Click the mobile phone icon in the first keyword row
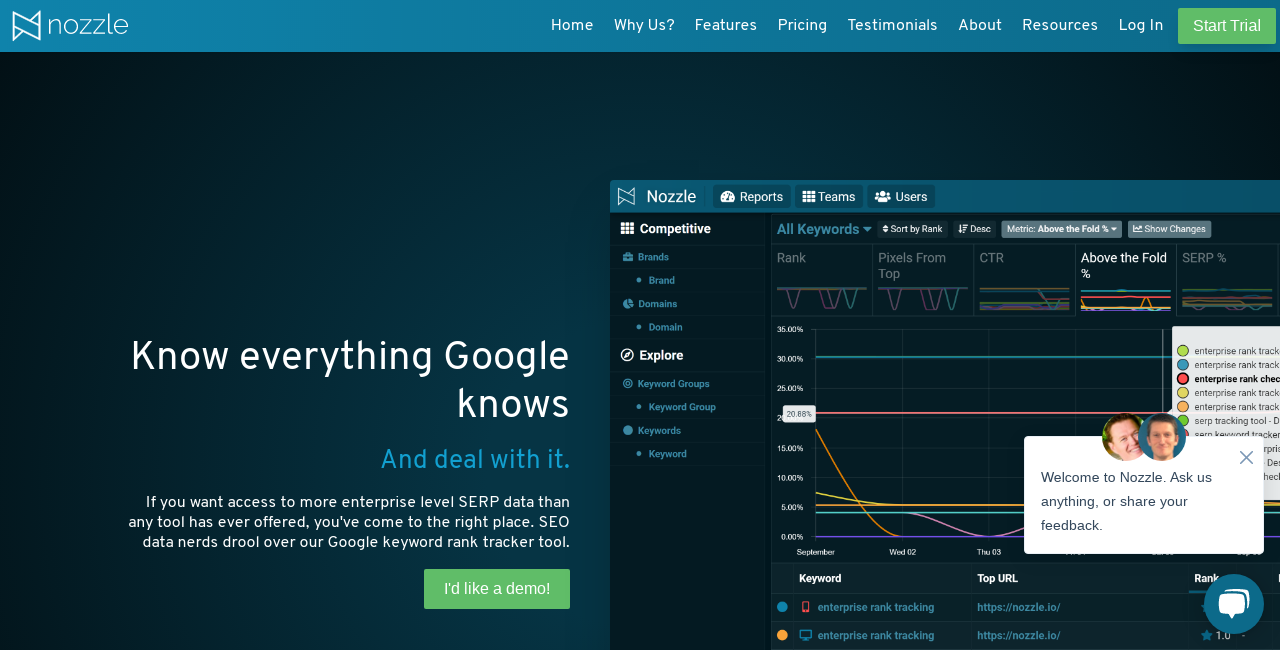 pos(805,607)
